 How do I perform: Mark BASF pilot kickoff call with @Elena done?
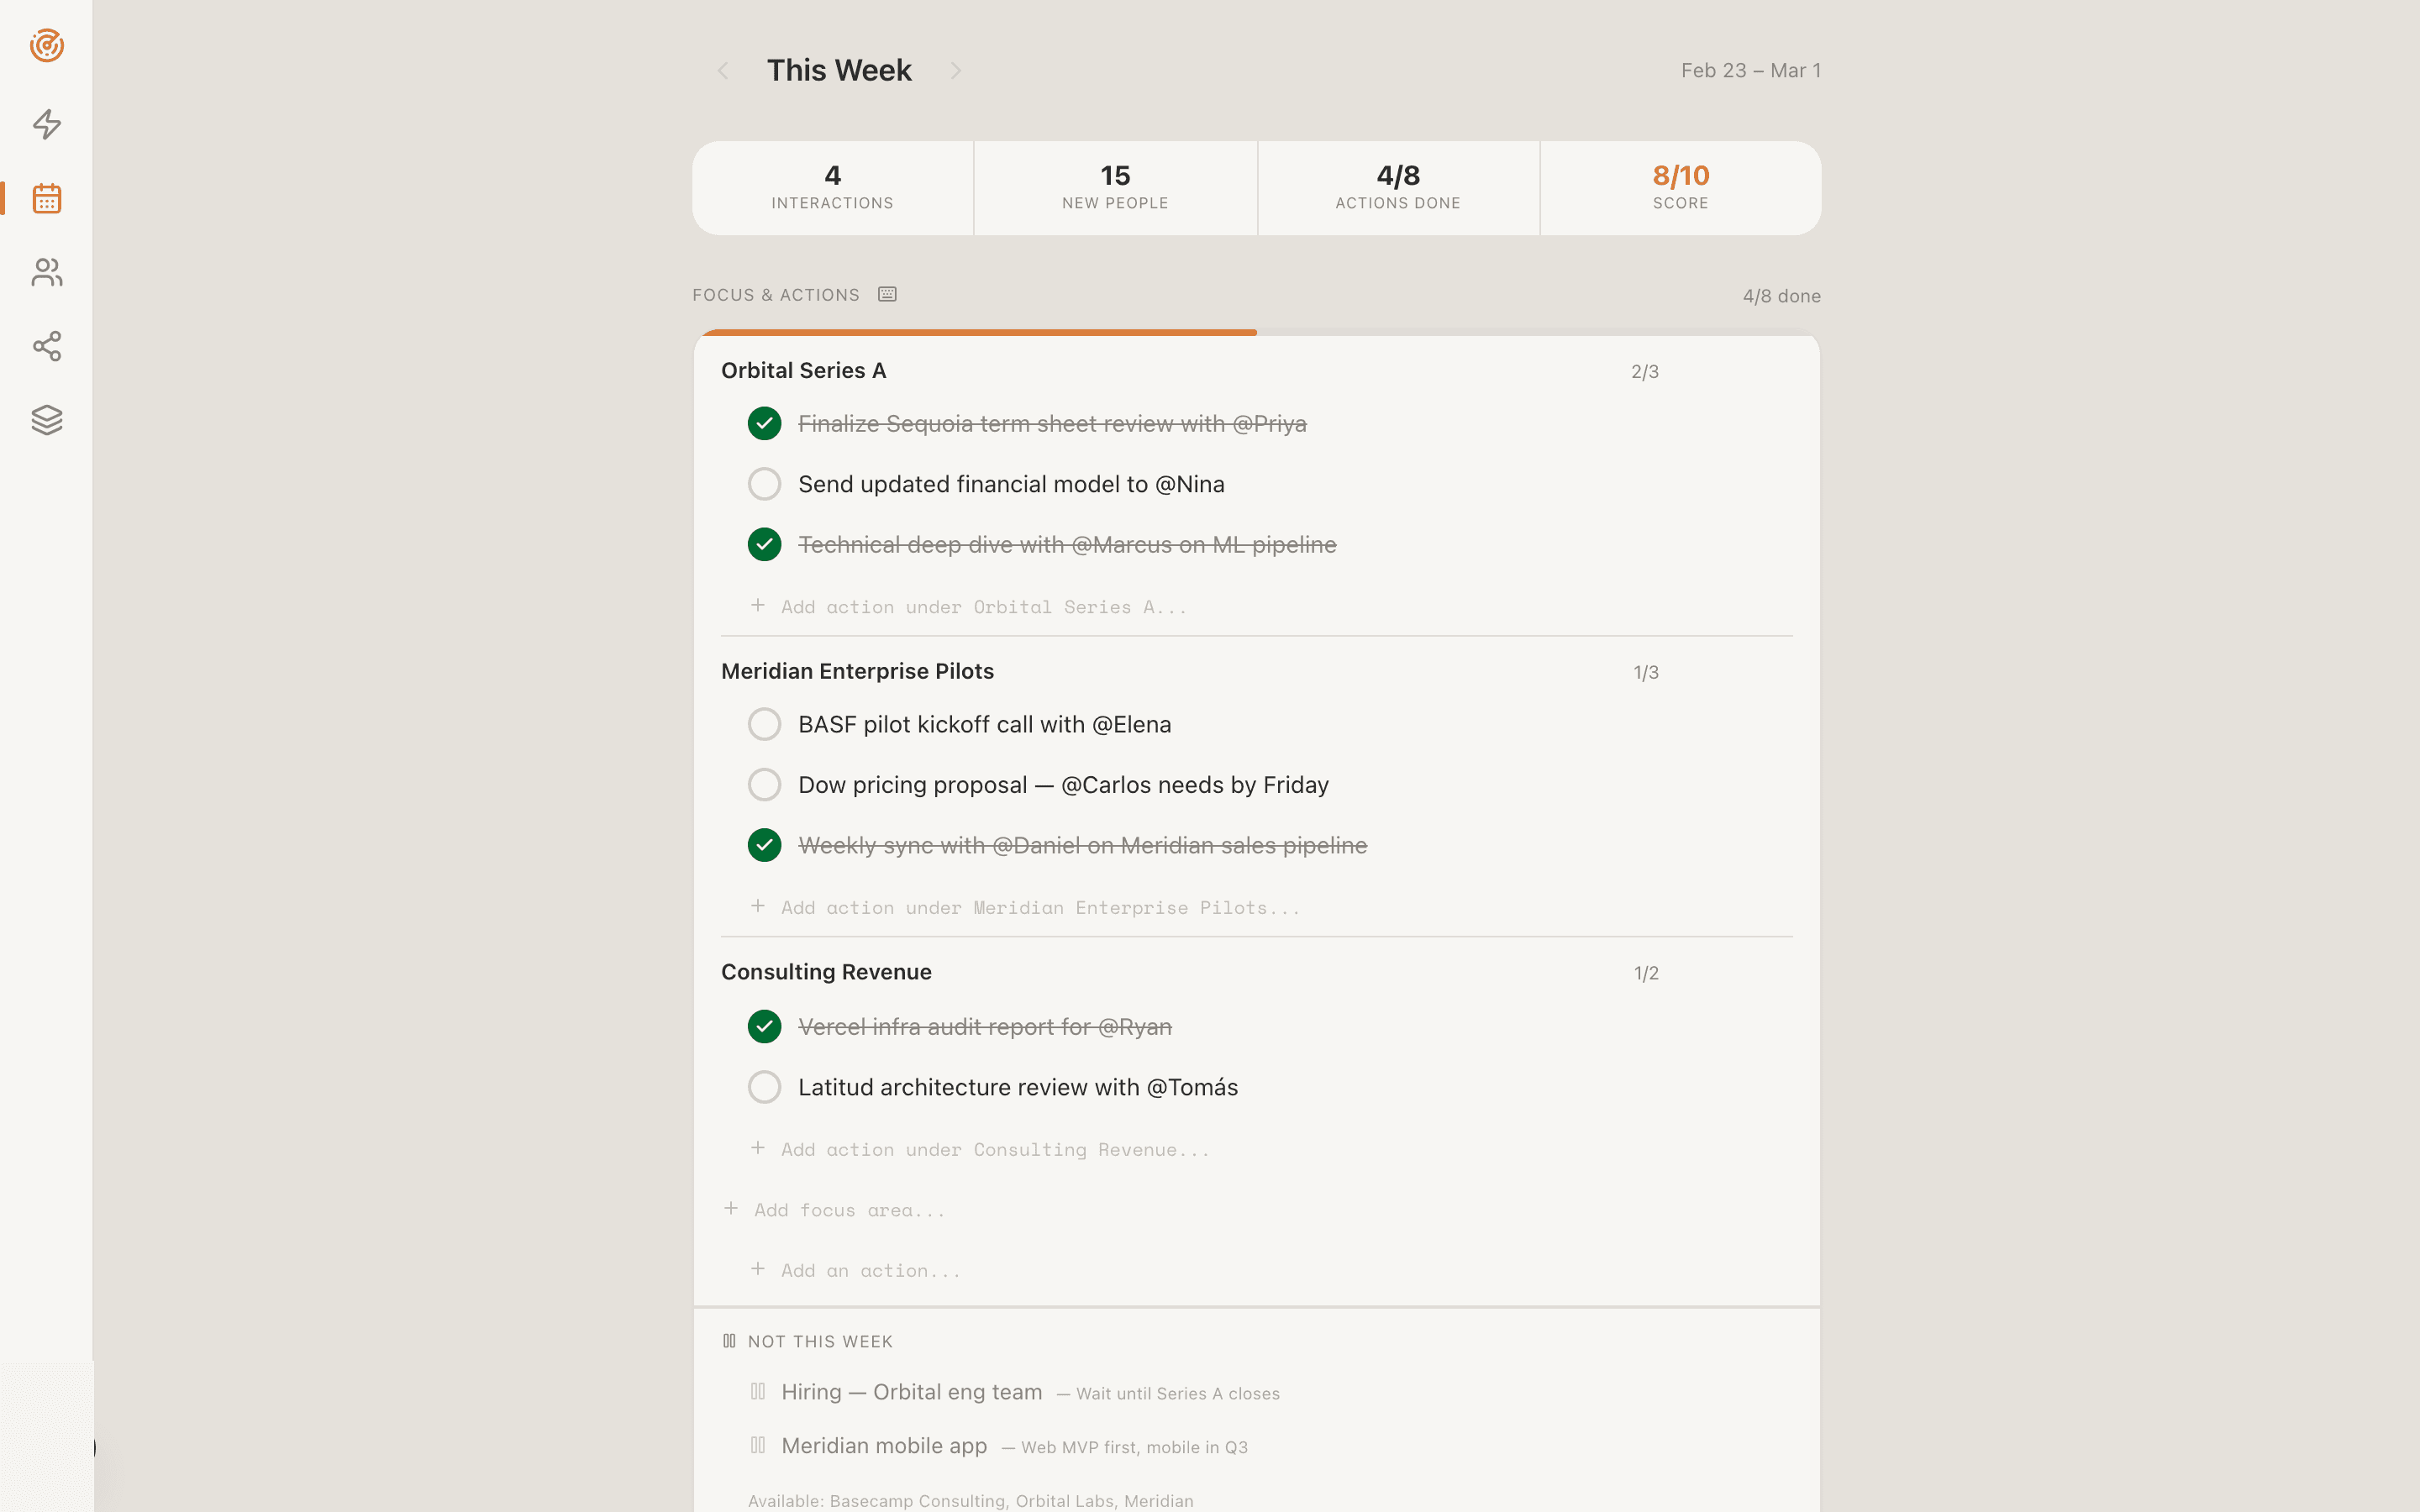[x=764, y=724]
